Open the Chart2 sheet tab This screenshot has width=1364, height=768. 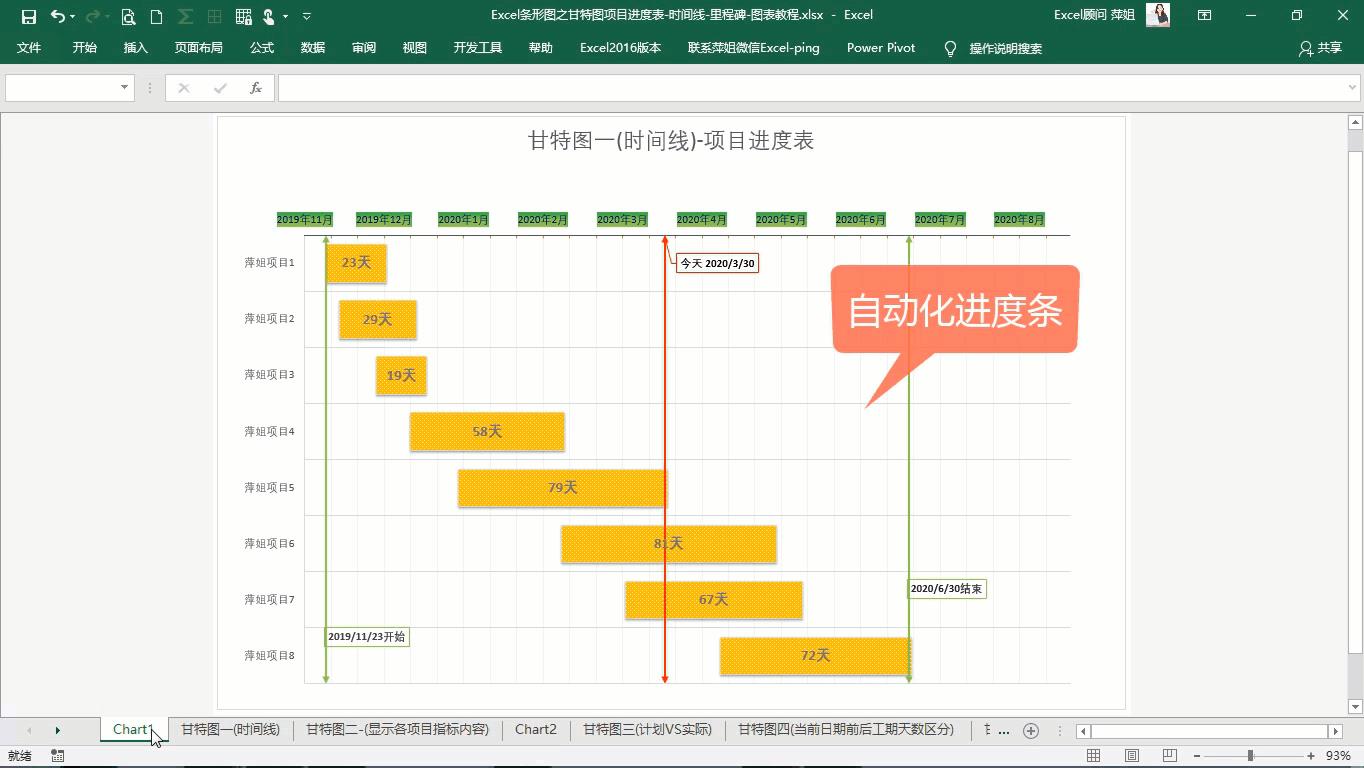tap(536, 729)
